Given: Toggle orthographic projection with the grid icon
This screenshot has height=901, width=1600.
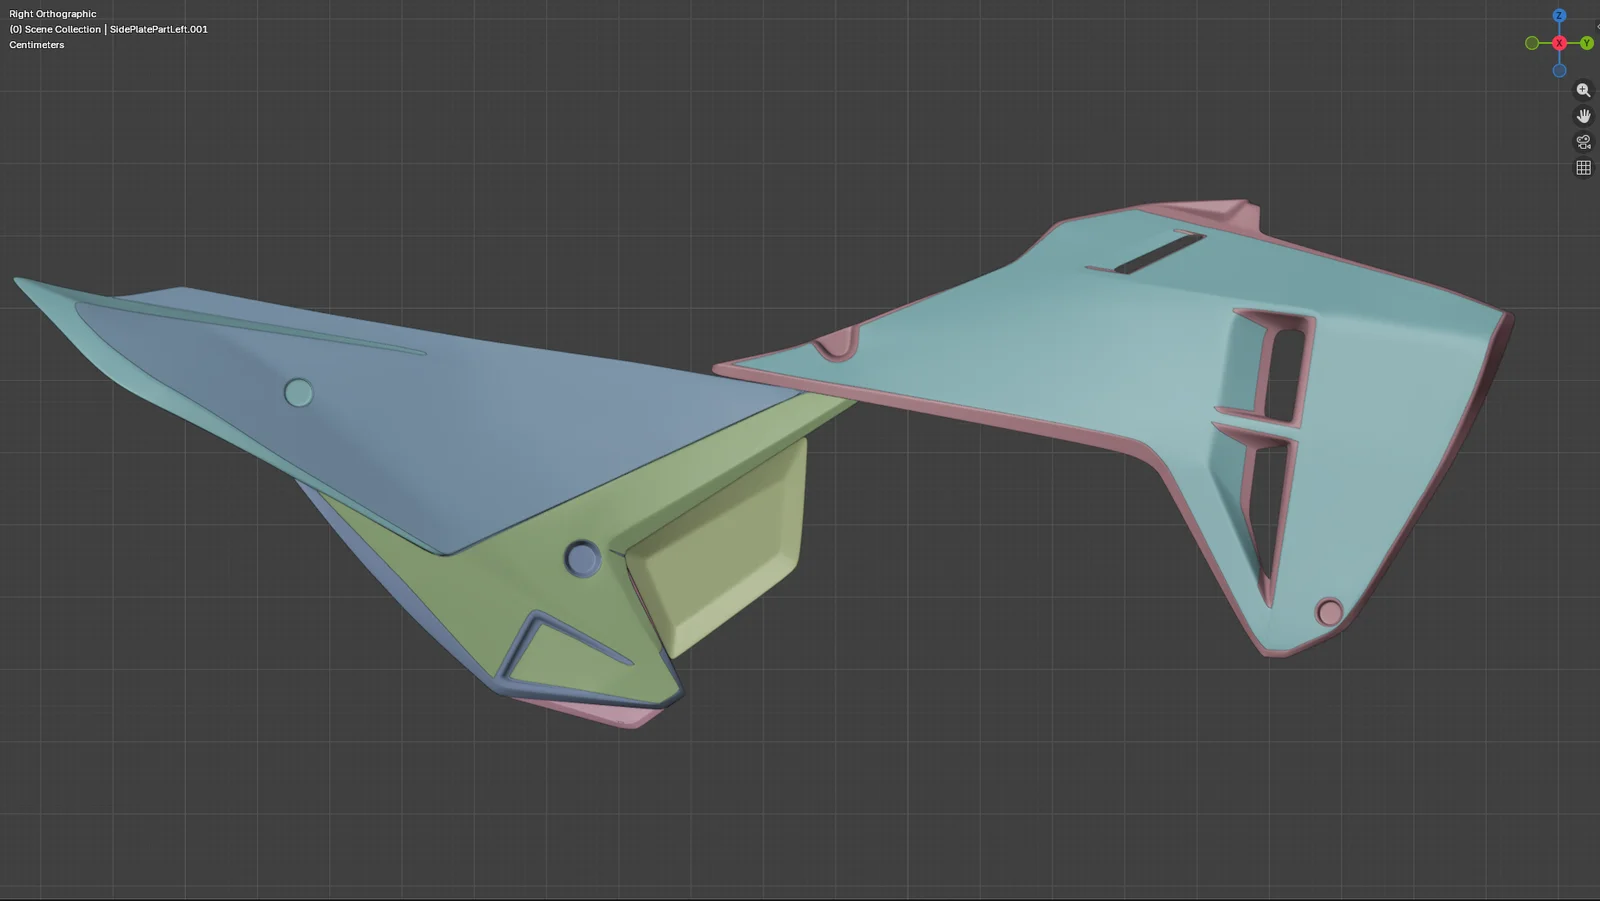Looking at the screenshot, I should click(x=1584, y=167).
